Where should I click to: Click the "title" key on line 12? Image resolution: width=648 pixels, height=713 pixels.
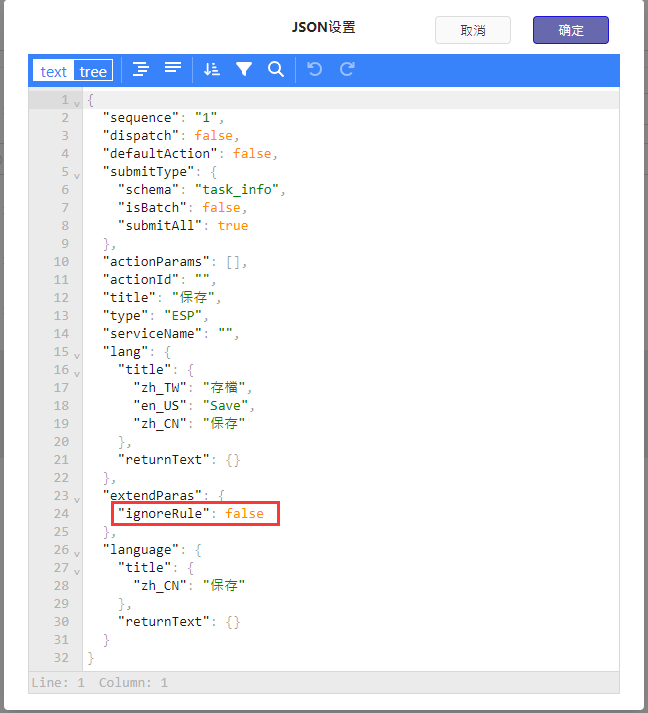130,297
